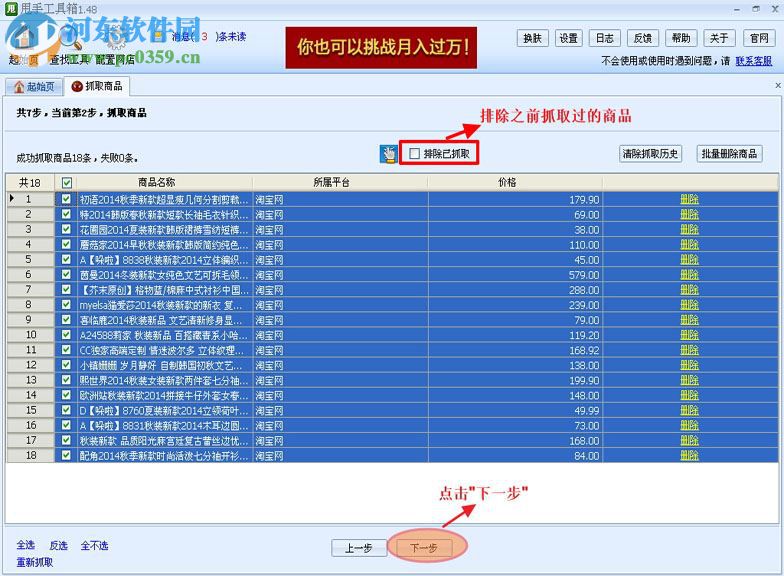Uncheck the checkbox for row 1
Screen dimensions: 784x576
[x=66, y=199]
